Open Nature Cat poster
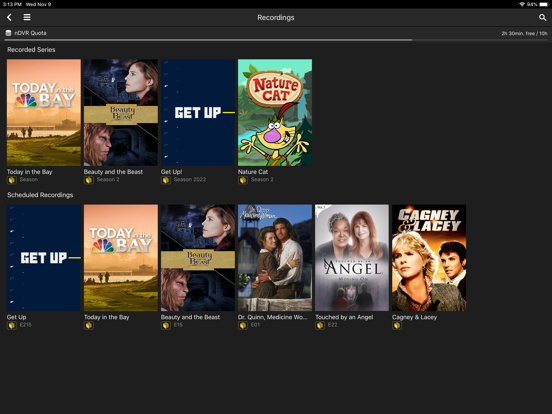The width and height of the screenshot is (552, 414). pos(275,112)
